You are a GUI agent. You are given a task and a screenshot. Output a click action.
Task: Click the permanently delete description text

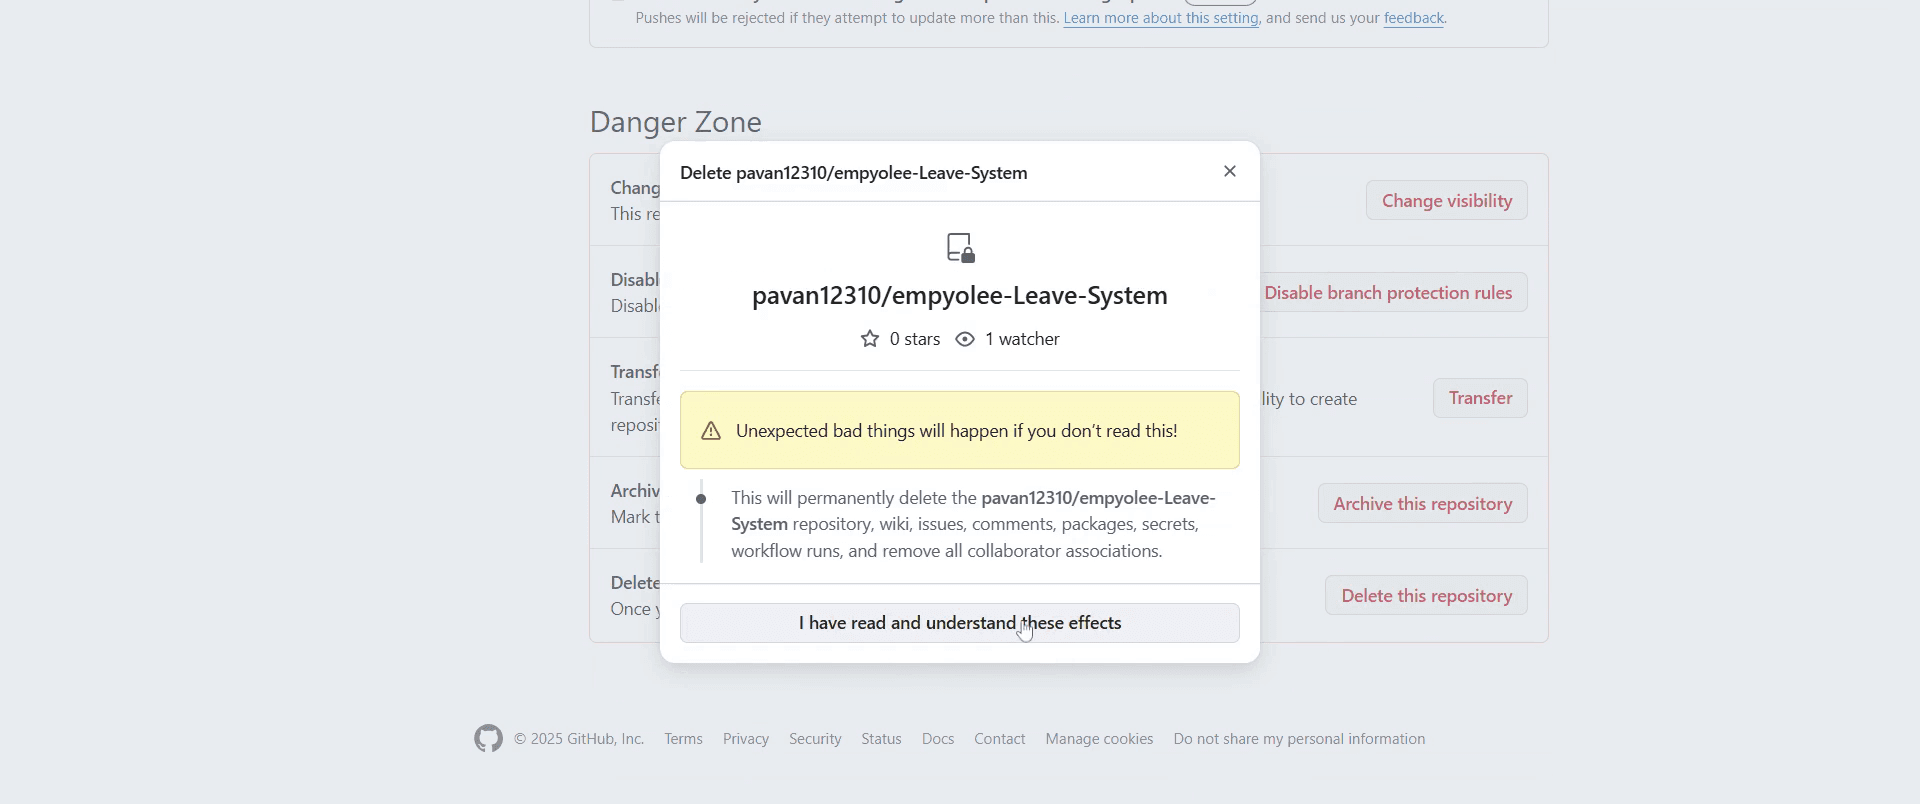(974, 524)
